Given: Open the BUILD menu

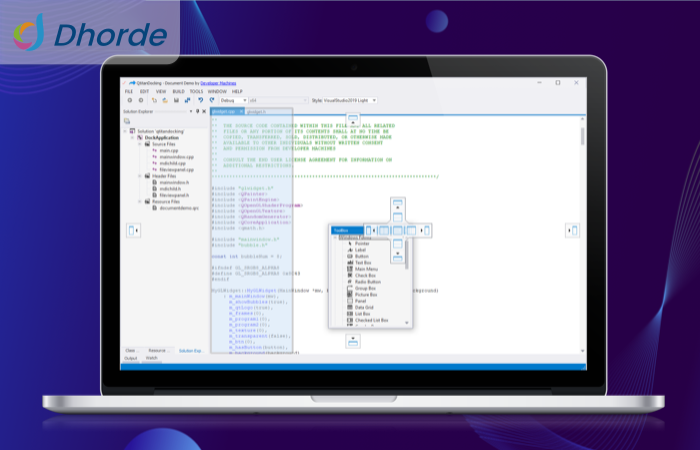Looking at the screenshot, I should tap(177, 91).
